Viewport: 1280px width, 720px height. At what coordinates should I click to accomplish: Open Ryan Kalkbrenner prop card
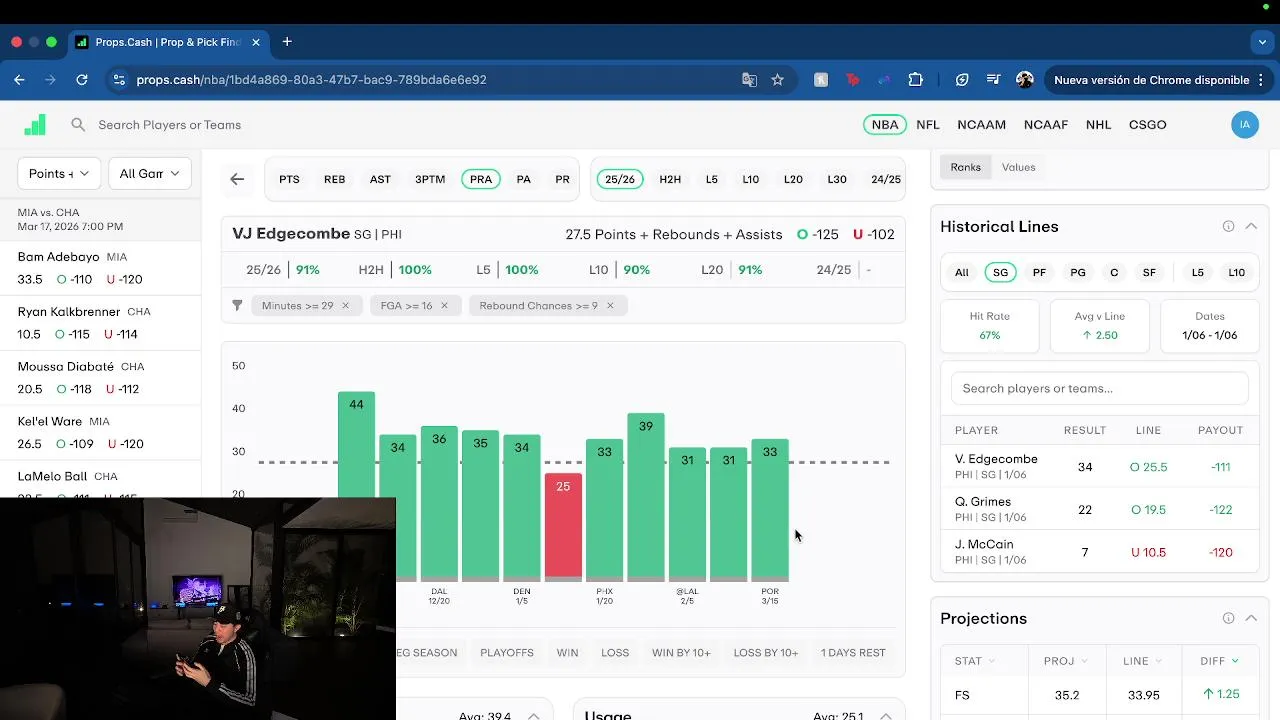(x=100, y=323)
